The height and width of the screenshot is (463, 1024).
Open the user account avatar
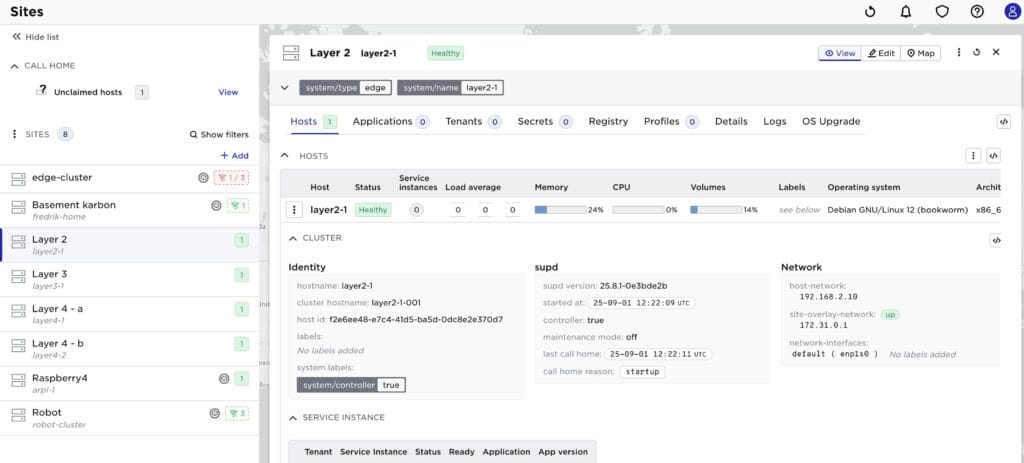click(x=1012, y=12)
